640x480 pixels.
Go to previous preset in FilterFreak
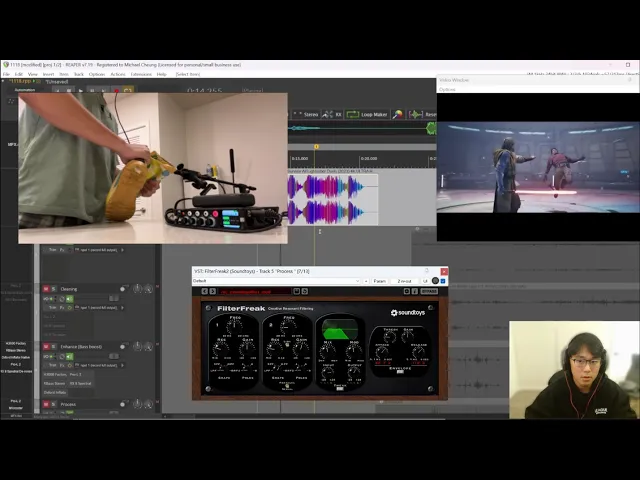point(204,291)
